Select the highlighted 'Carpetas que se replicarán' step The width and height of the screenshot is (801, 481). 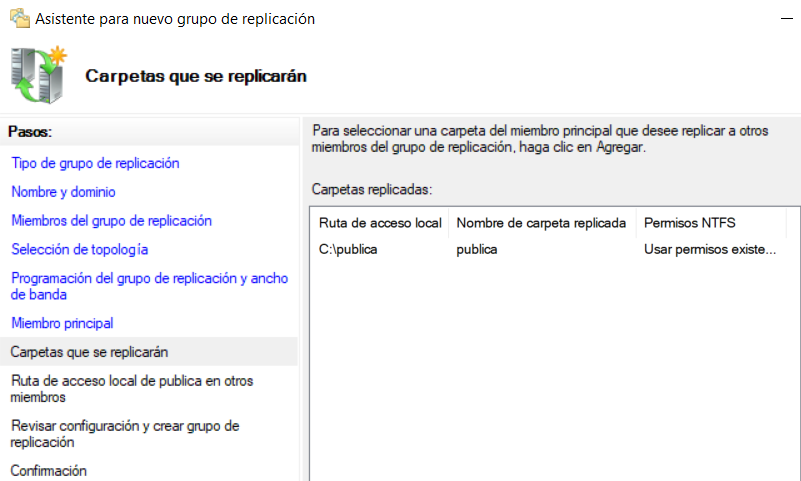[89, 352]
